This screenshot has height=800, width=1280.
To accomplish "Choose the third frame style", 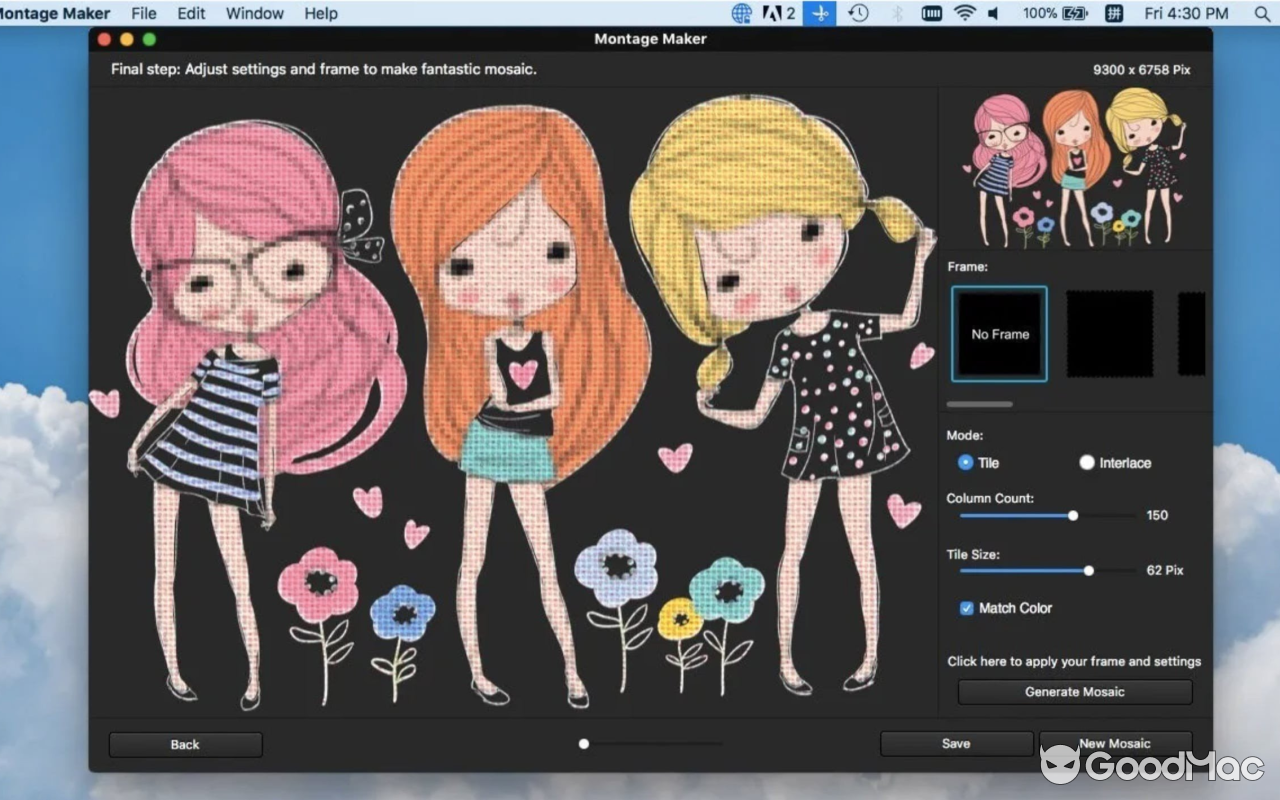I will pos(1193,333).
